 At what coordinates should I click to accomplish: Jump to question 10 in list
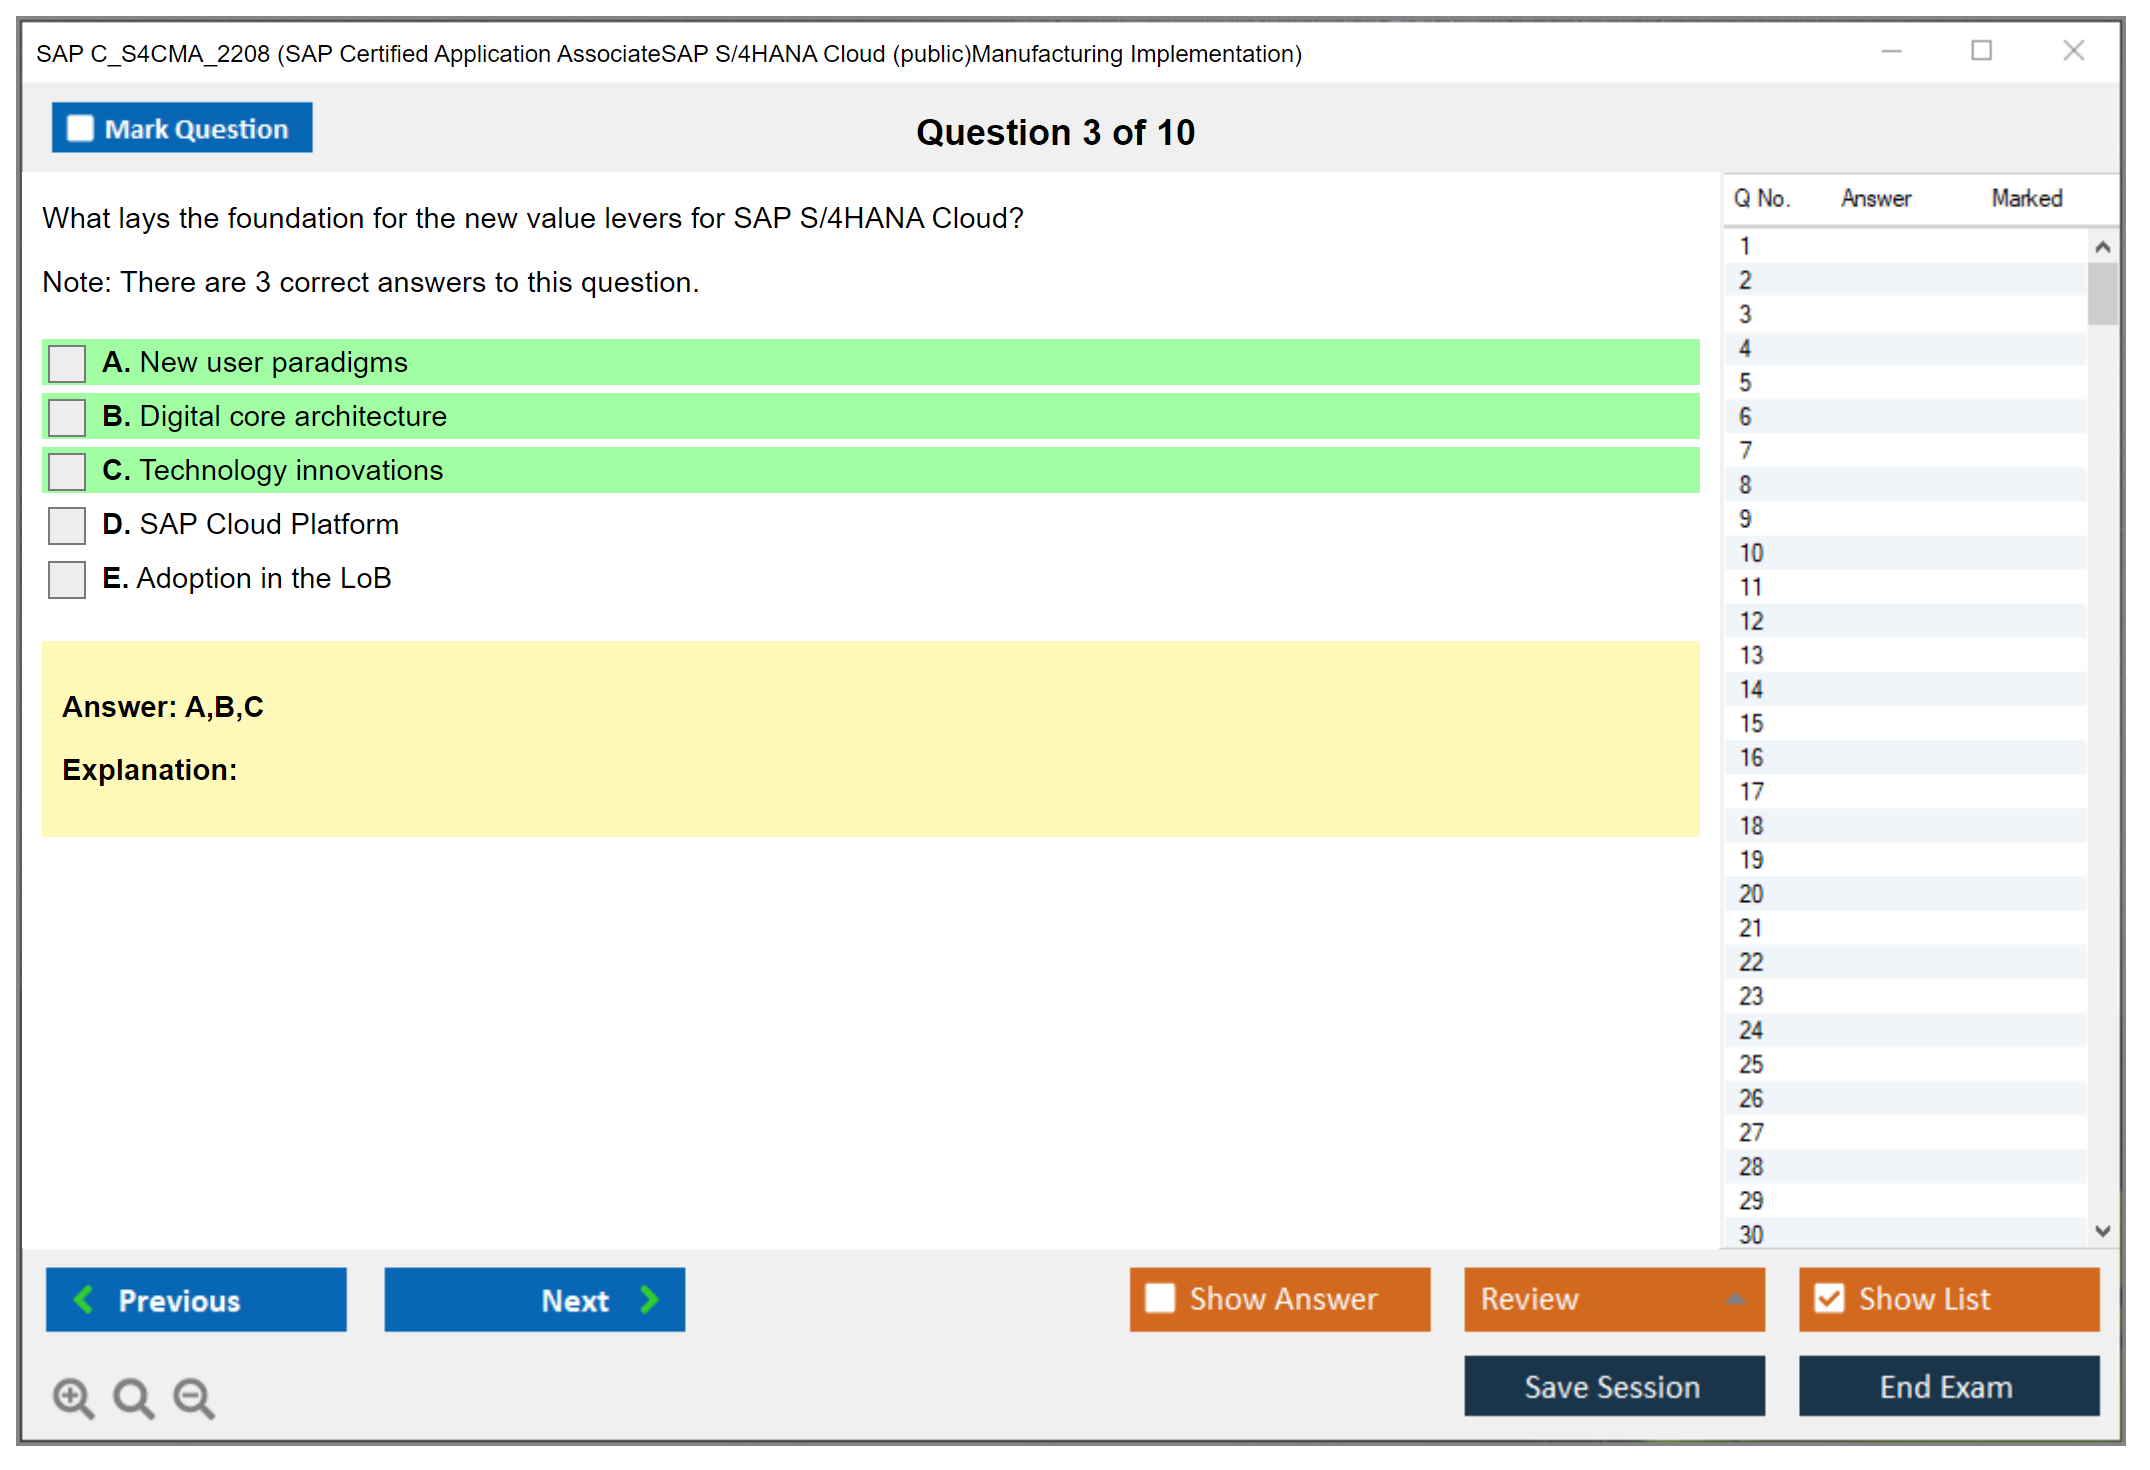pyautogui.click(x=1751, y=553)
